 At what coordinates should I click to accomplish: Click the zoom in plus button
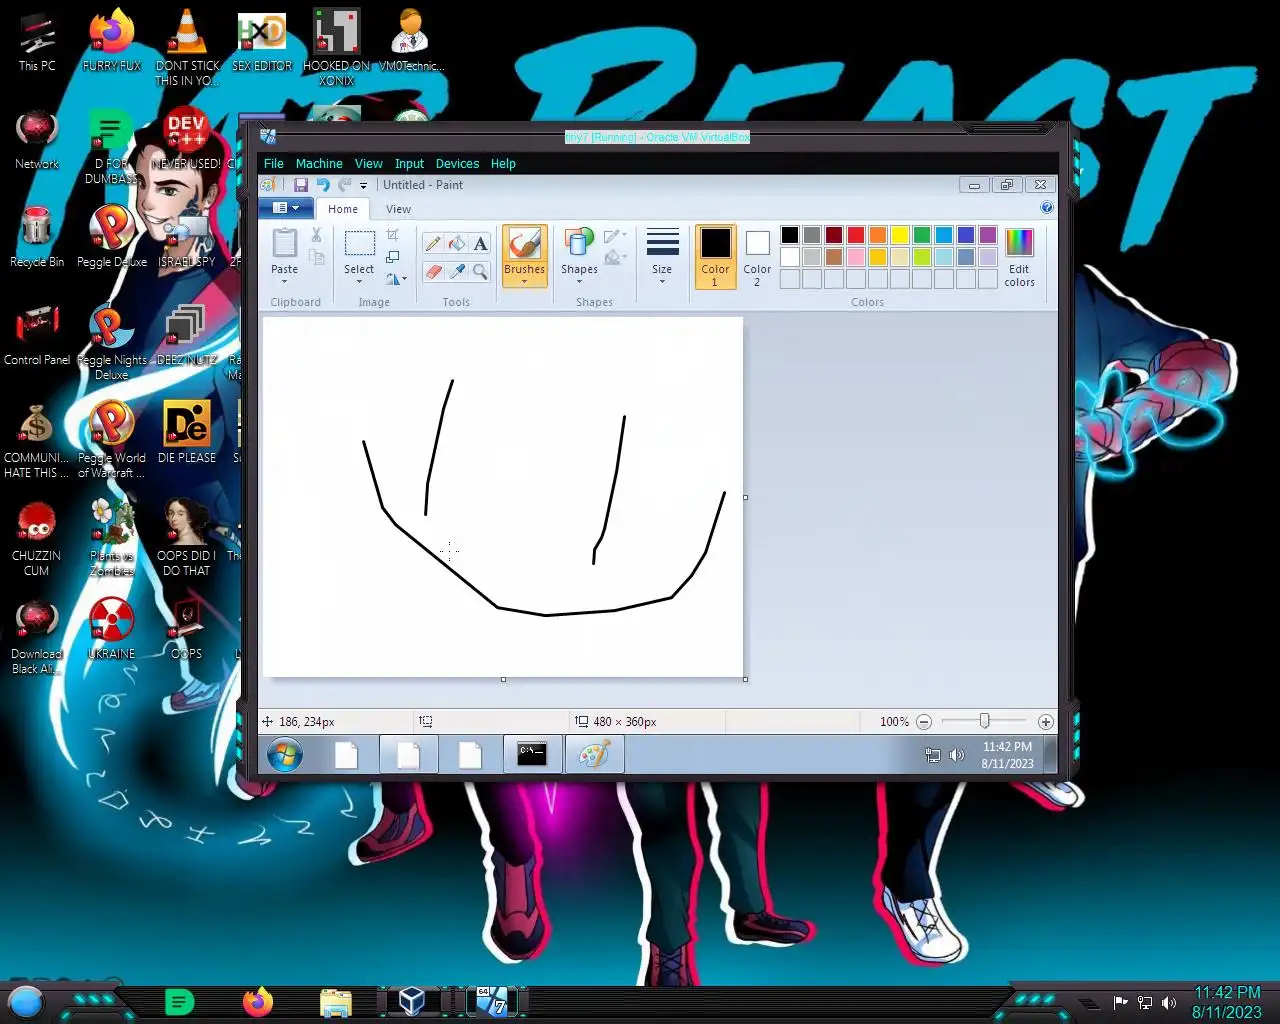pyautogui.click(x=1046, y=722)
